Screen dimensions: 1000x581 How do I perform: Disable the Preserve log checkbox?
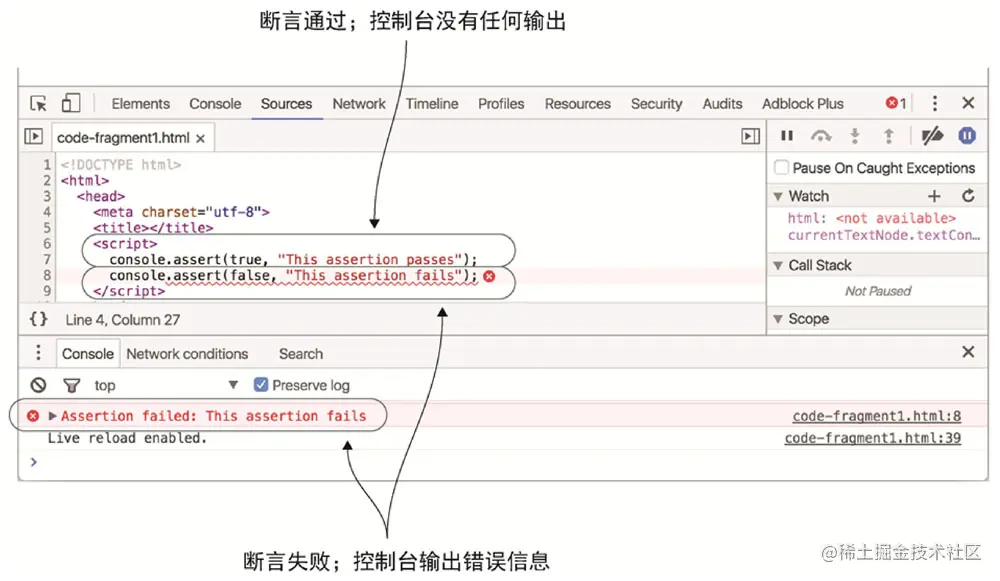coord(261,384)
